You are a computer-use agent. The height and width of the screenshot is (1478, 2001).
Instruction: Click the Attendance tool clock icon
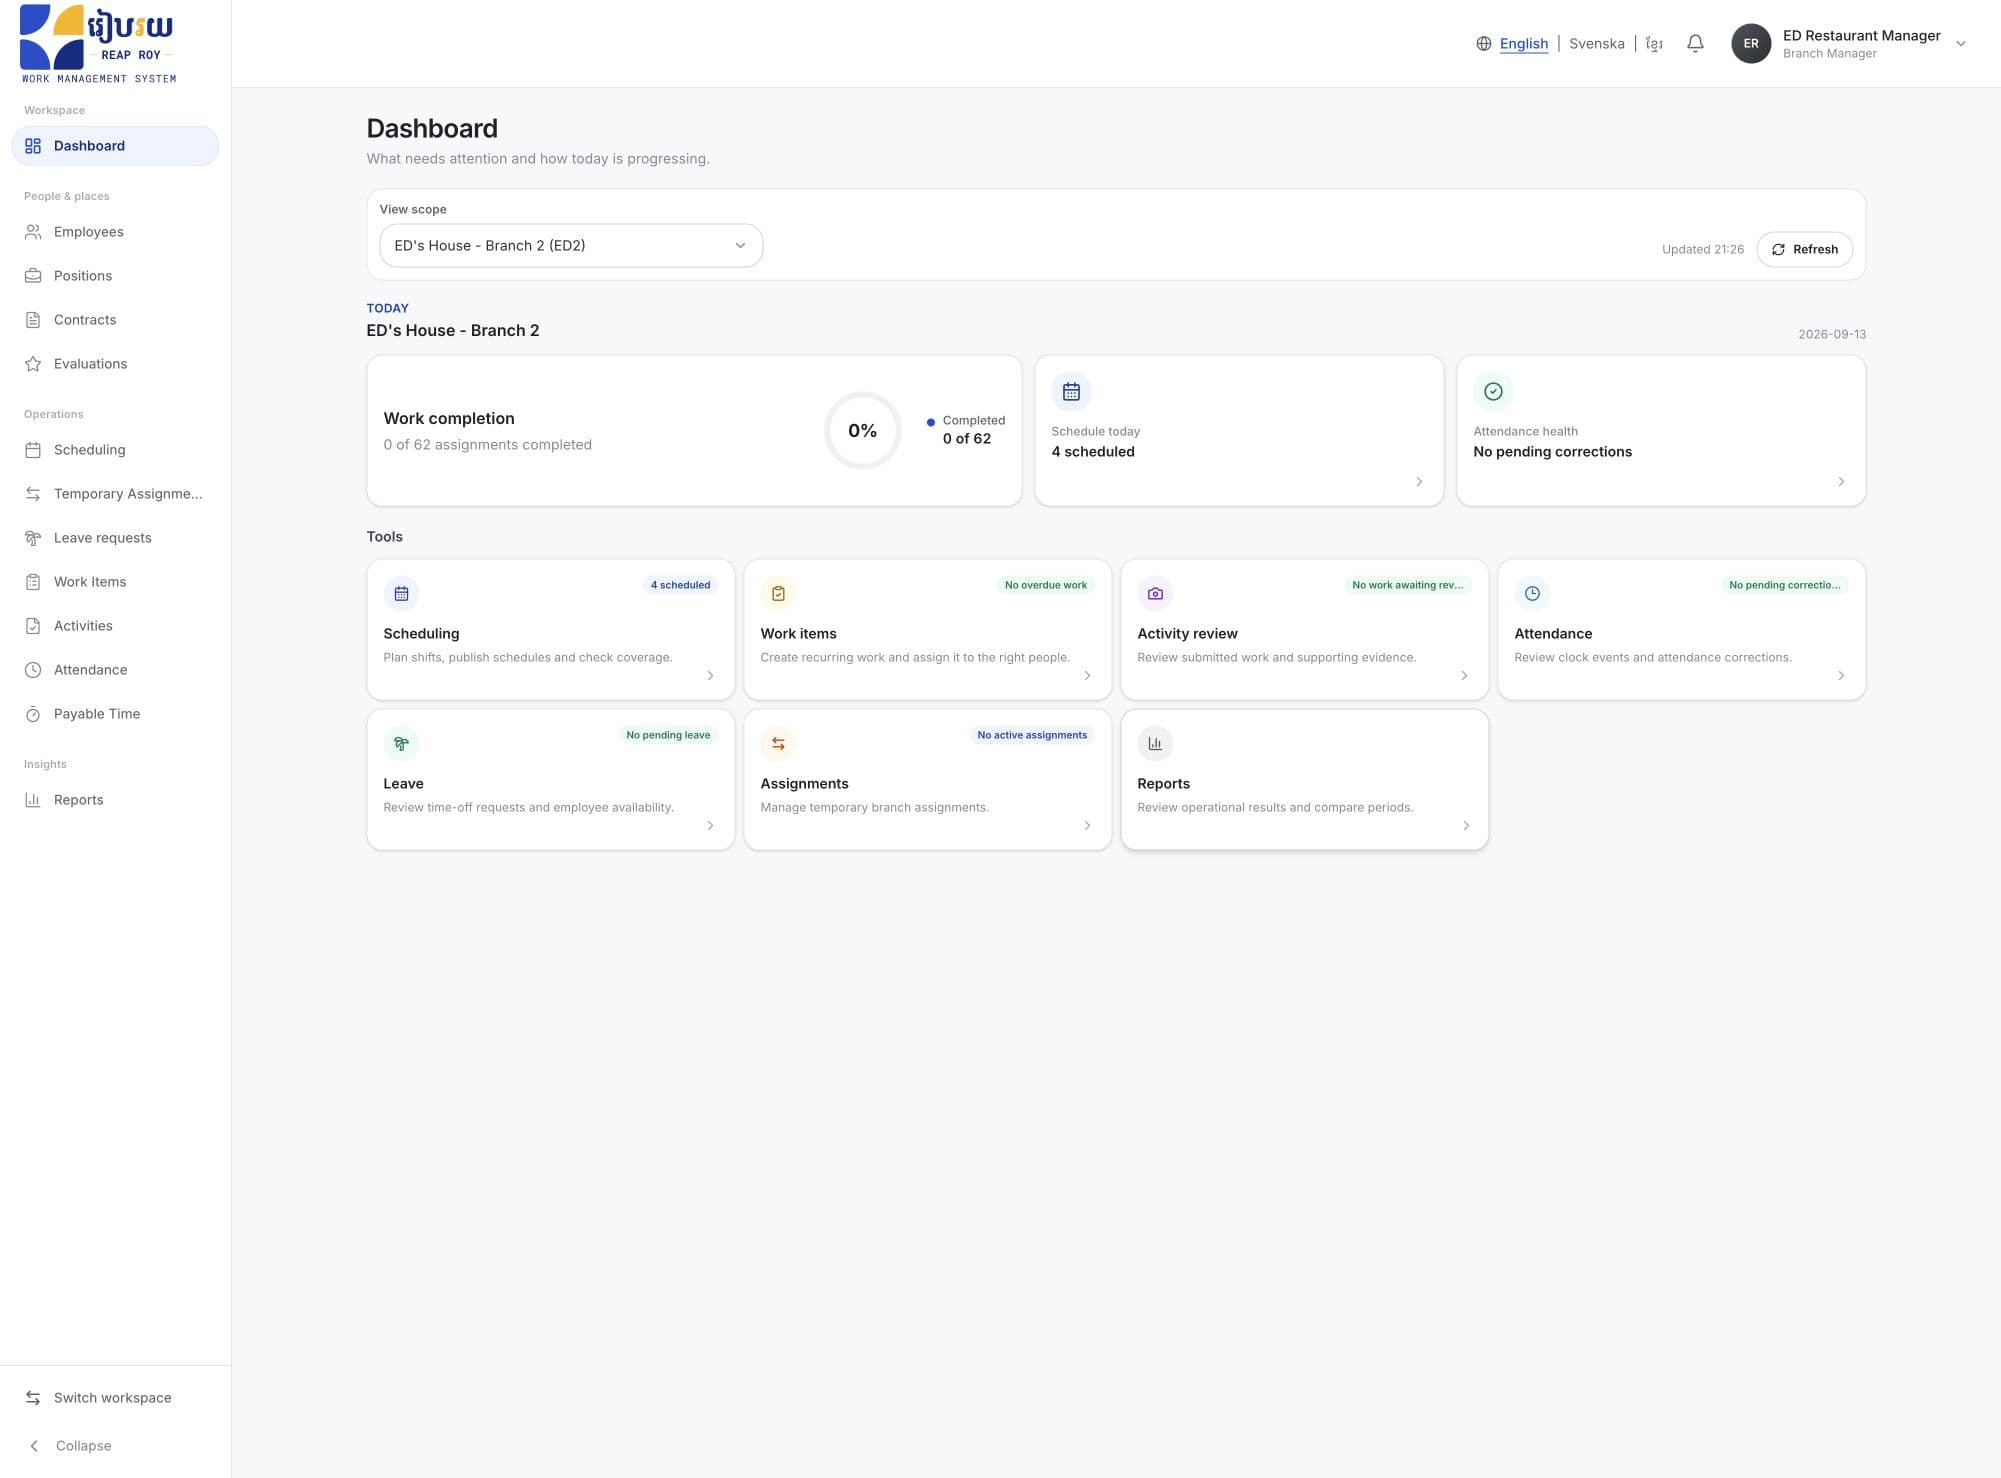(1532, 593)
